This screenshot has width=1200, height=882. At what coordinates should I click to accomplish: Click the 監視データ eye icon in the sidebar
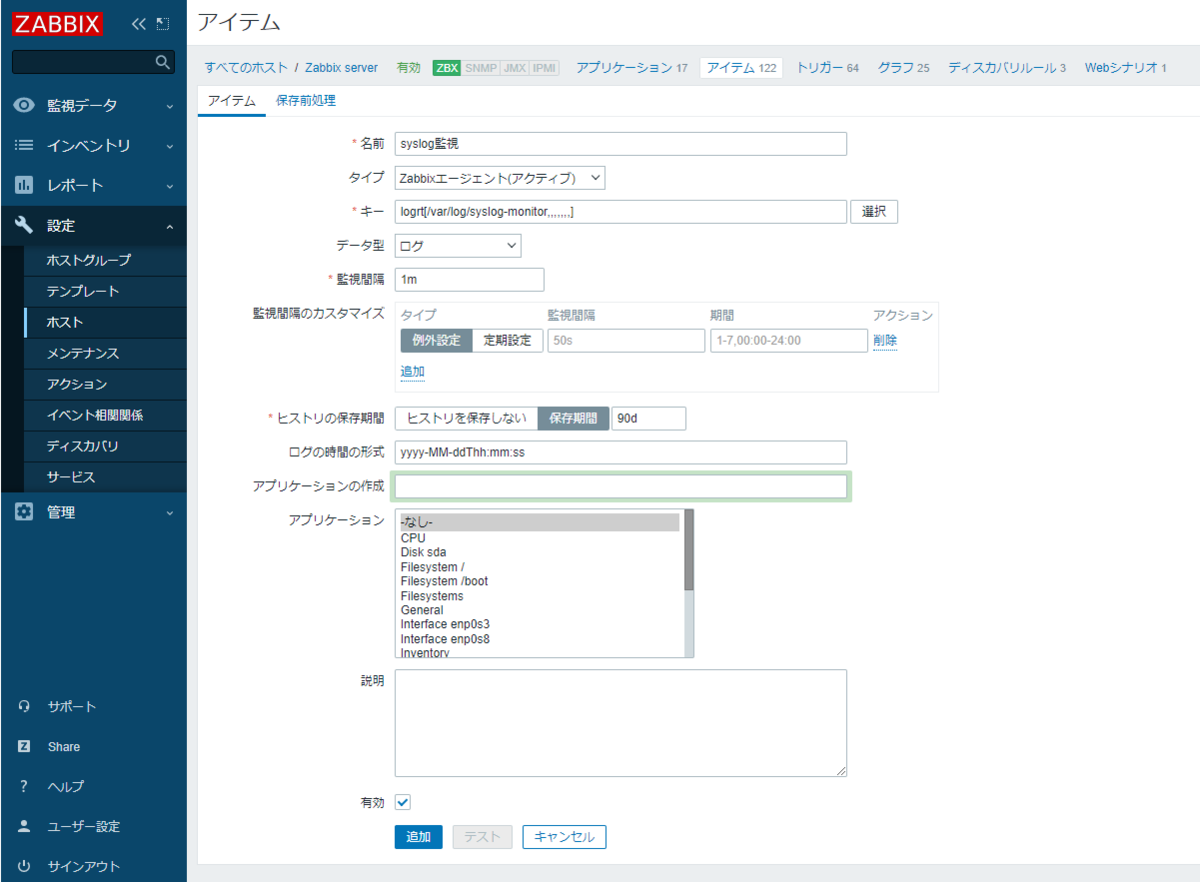click(24, 104)
